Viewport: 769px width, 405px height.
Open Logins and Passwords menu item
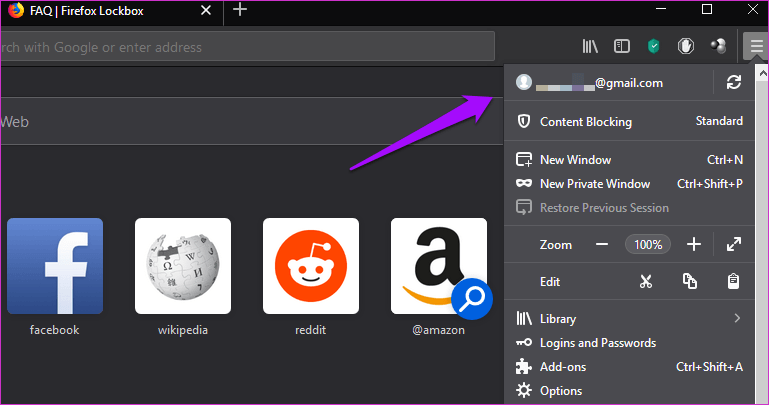coord(629,343)
